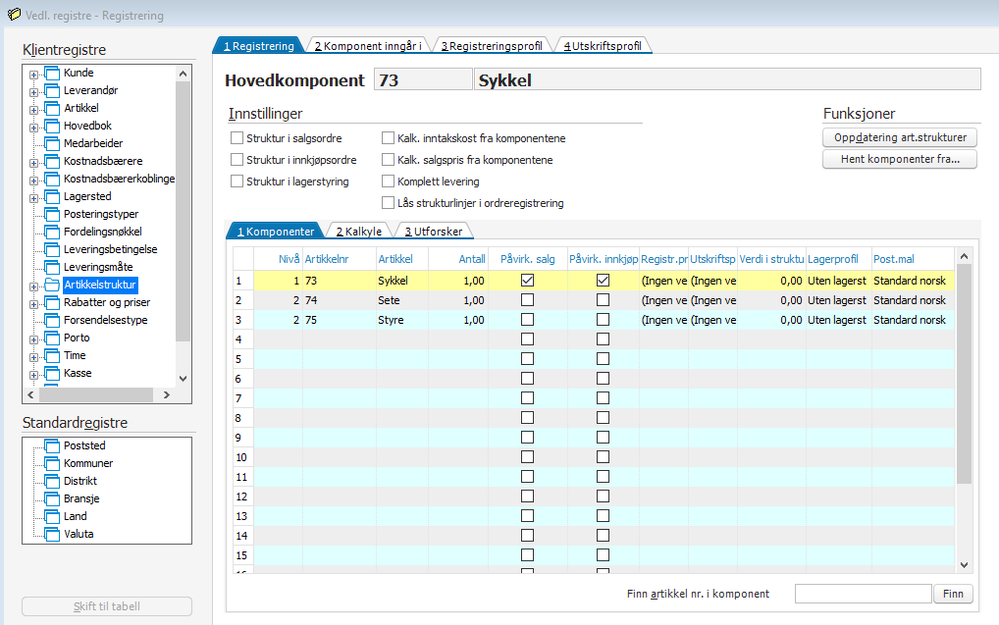The width and height of the screenshot is (999, 625).
Task: Click the Kunde register icon
Action: click(x=52, y=73)
